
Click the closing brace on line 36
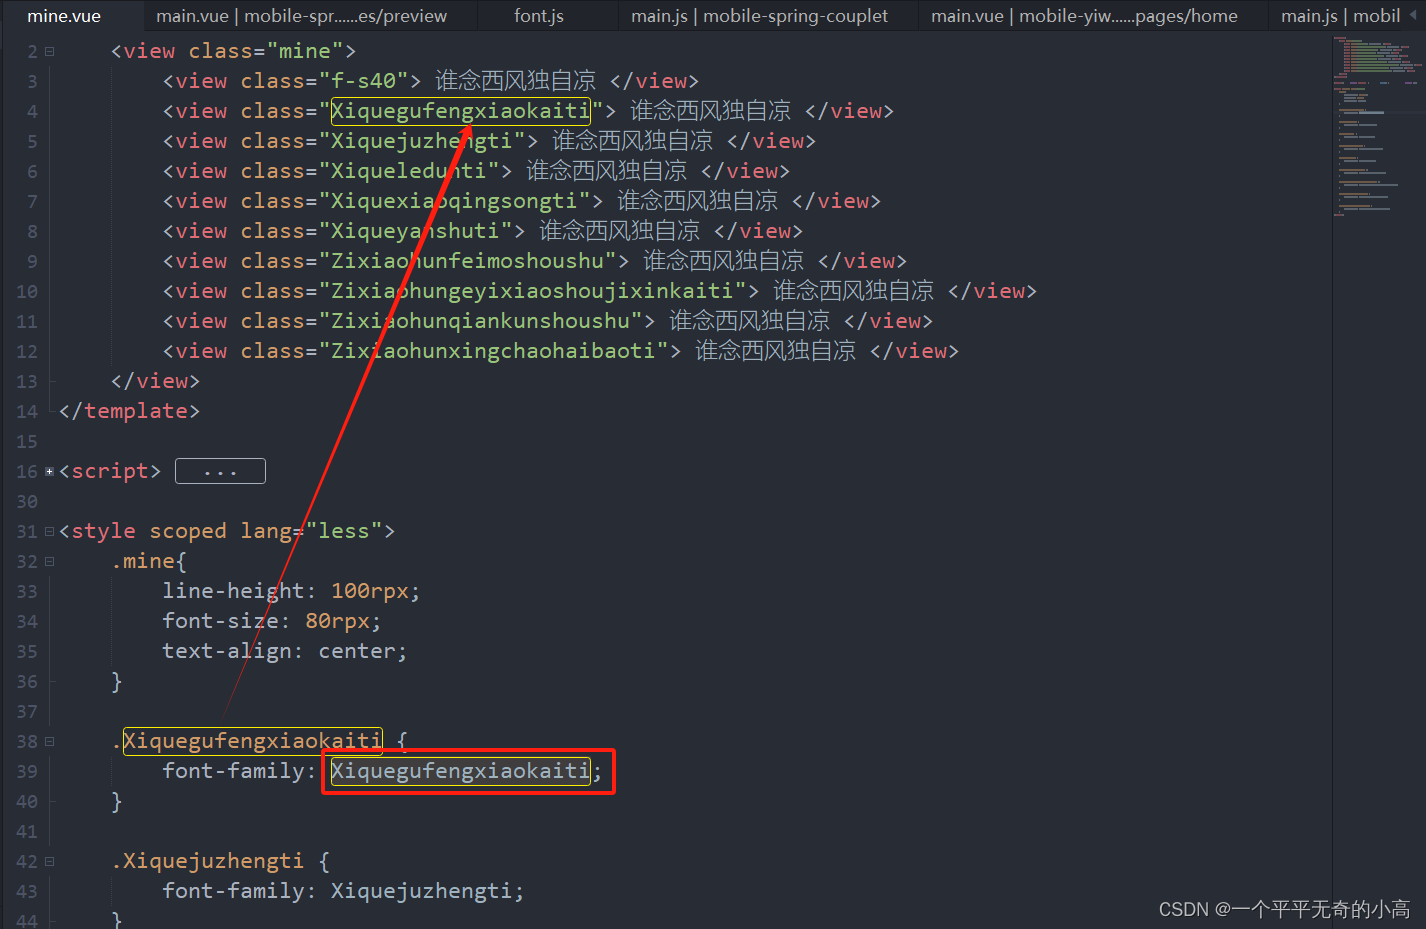click(116, 681)
